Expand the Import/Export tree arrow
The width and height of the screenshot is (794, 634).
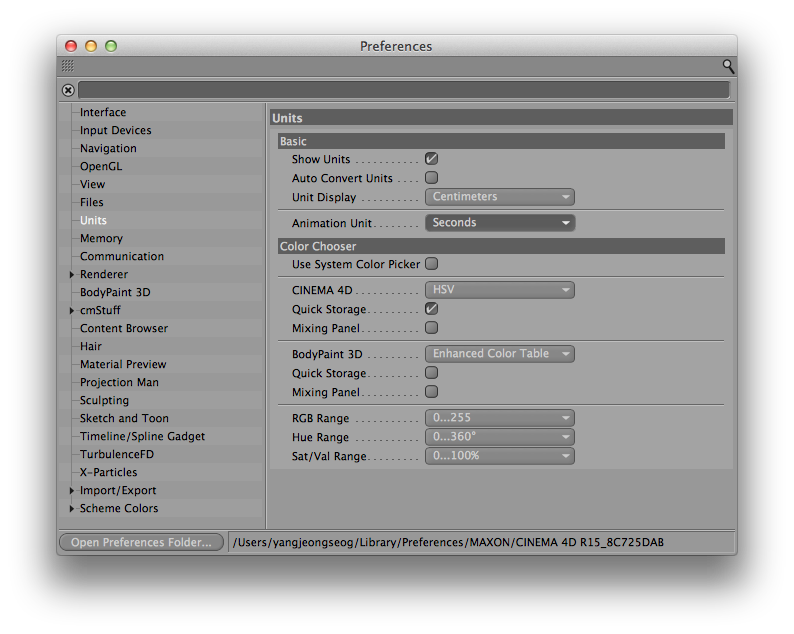[x=71, y=490]
